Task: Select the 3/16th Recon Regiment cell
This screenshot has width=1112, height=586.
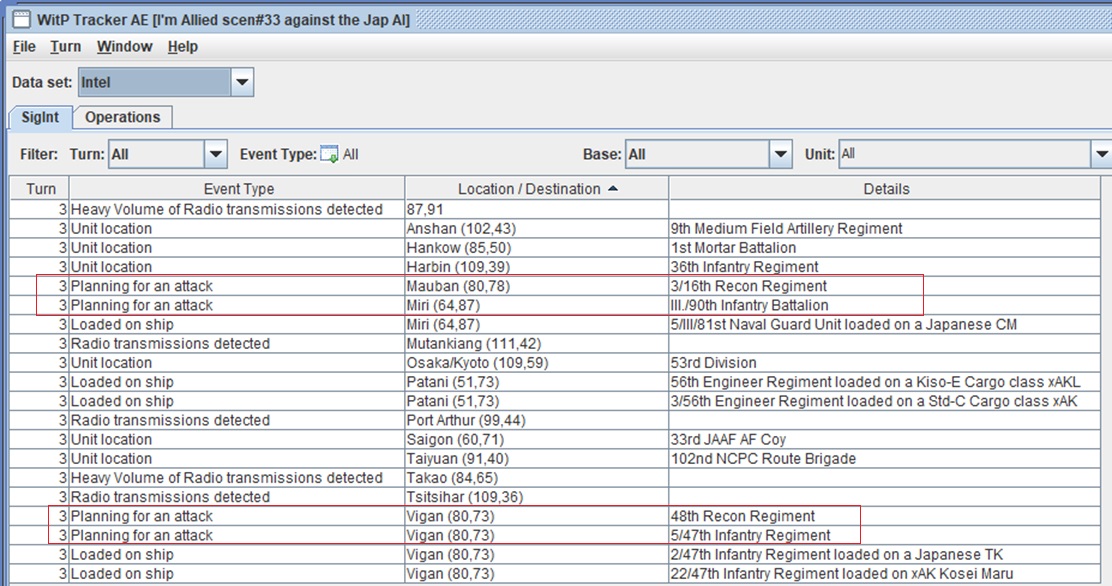Action: (x=885, y=286)
